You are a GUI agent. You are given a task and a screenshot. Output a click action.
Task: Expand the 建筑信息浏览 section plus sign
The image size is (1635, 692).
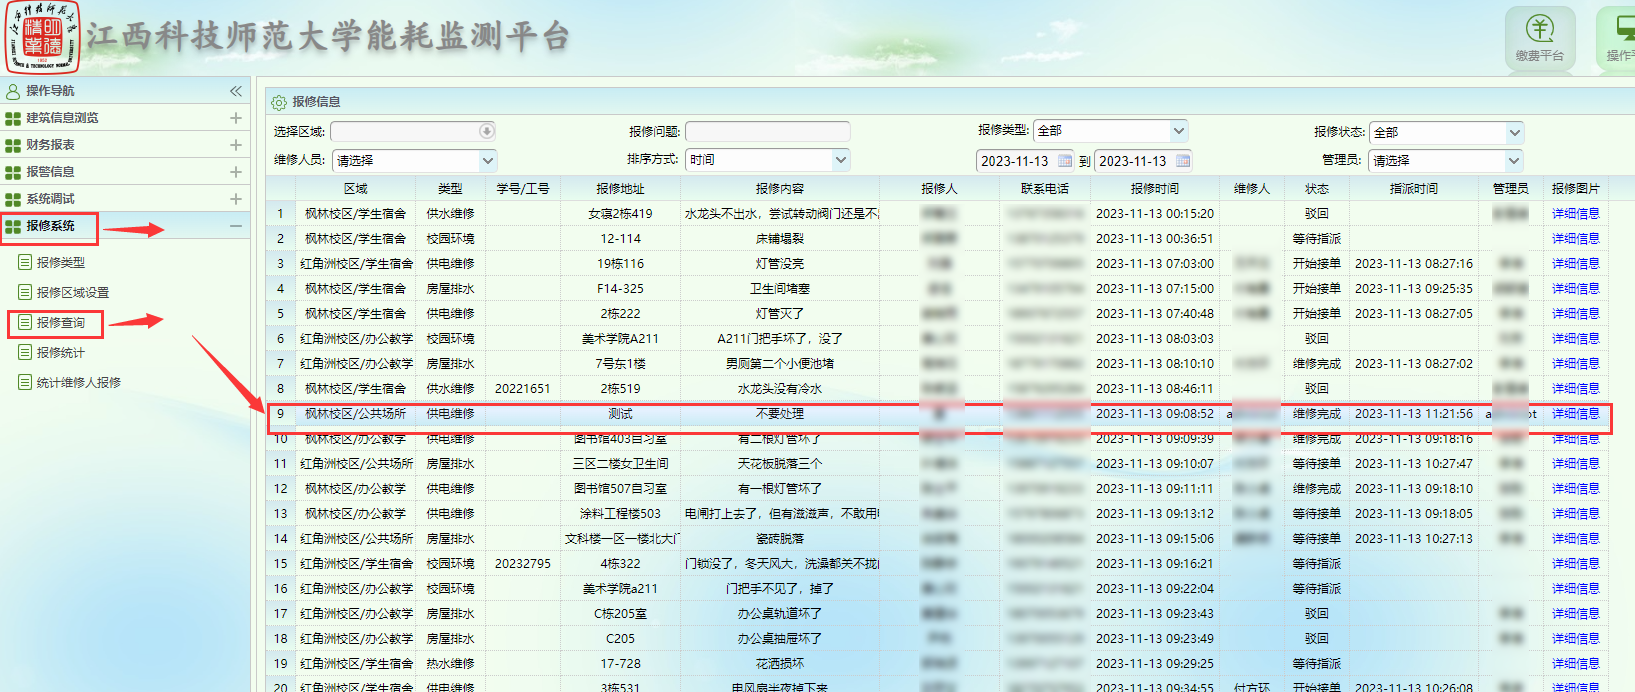click(236, 118)
